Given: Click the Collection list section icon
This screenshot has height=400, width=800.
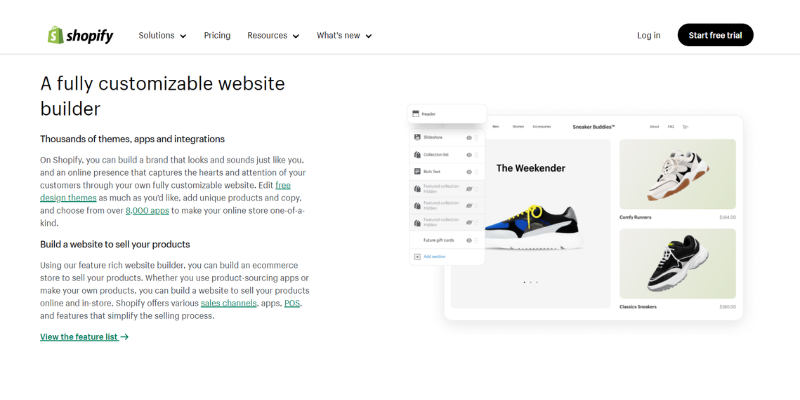Looking at the screenshot, I should (x=416, y=155).
